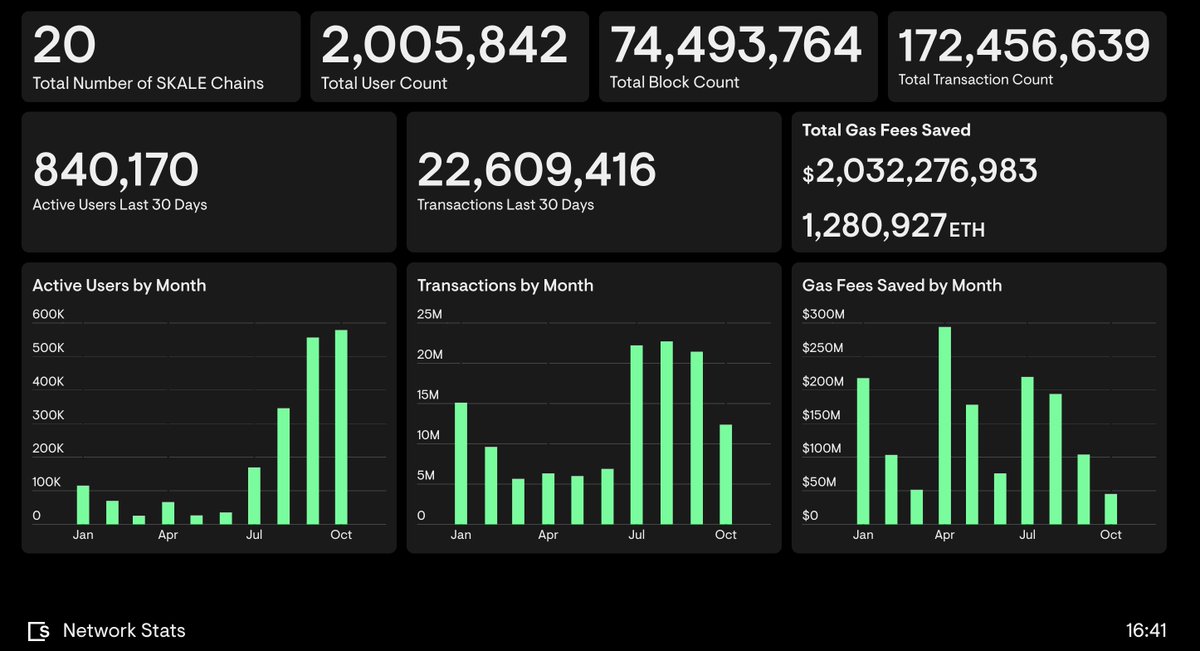This screenshot has height=651, width=1200.
Task: Click the August bar in Active Users chart
Action: [x=283, y=466]
